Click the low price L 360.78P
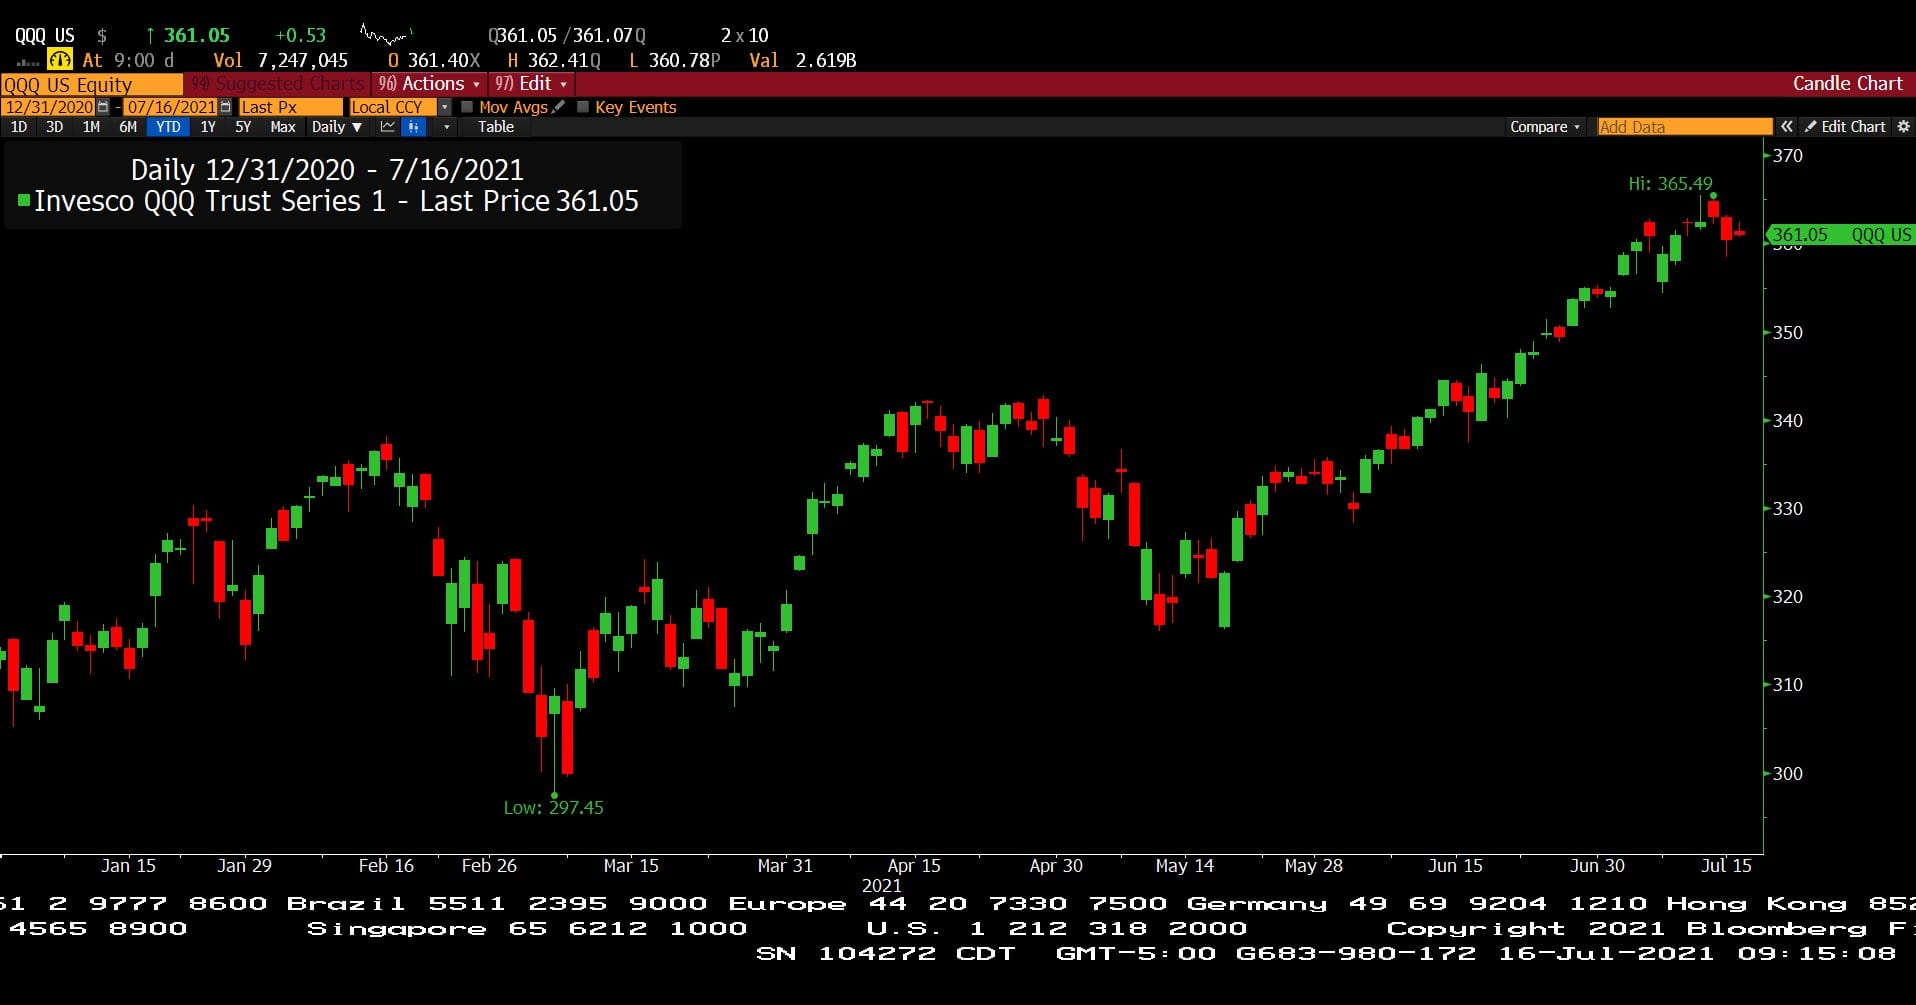Screen dimensions: 1916x1005 tap(674, 61)
